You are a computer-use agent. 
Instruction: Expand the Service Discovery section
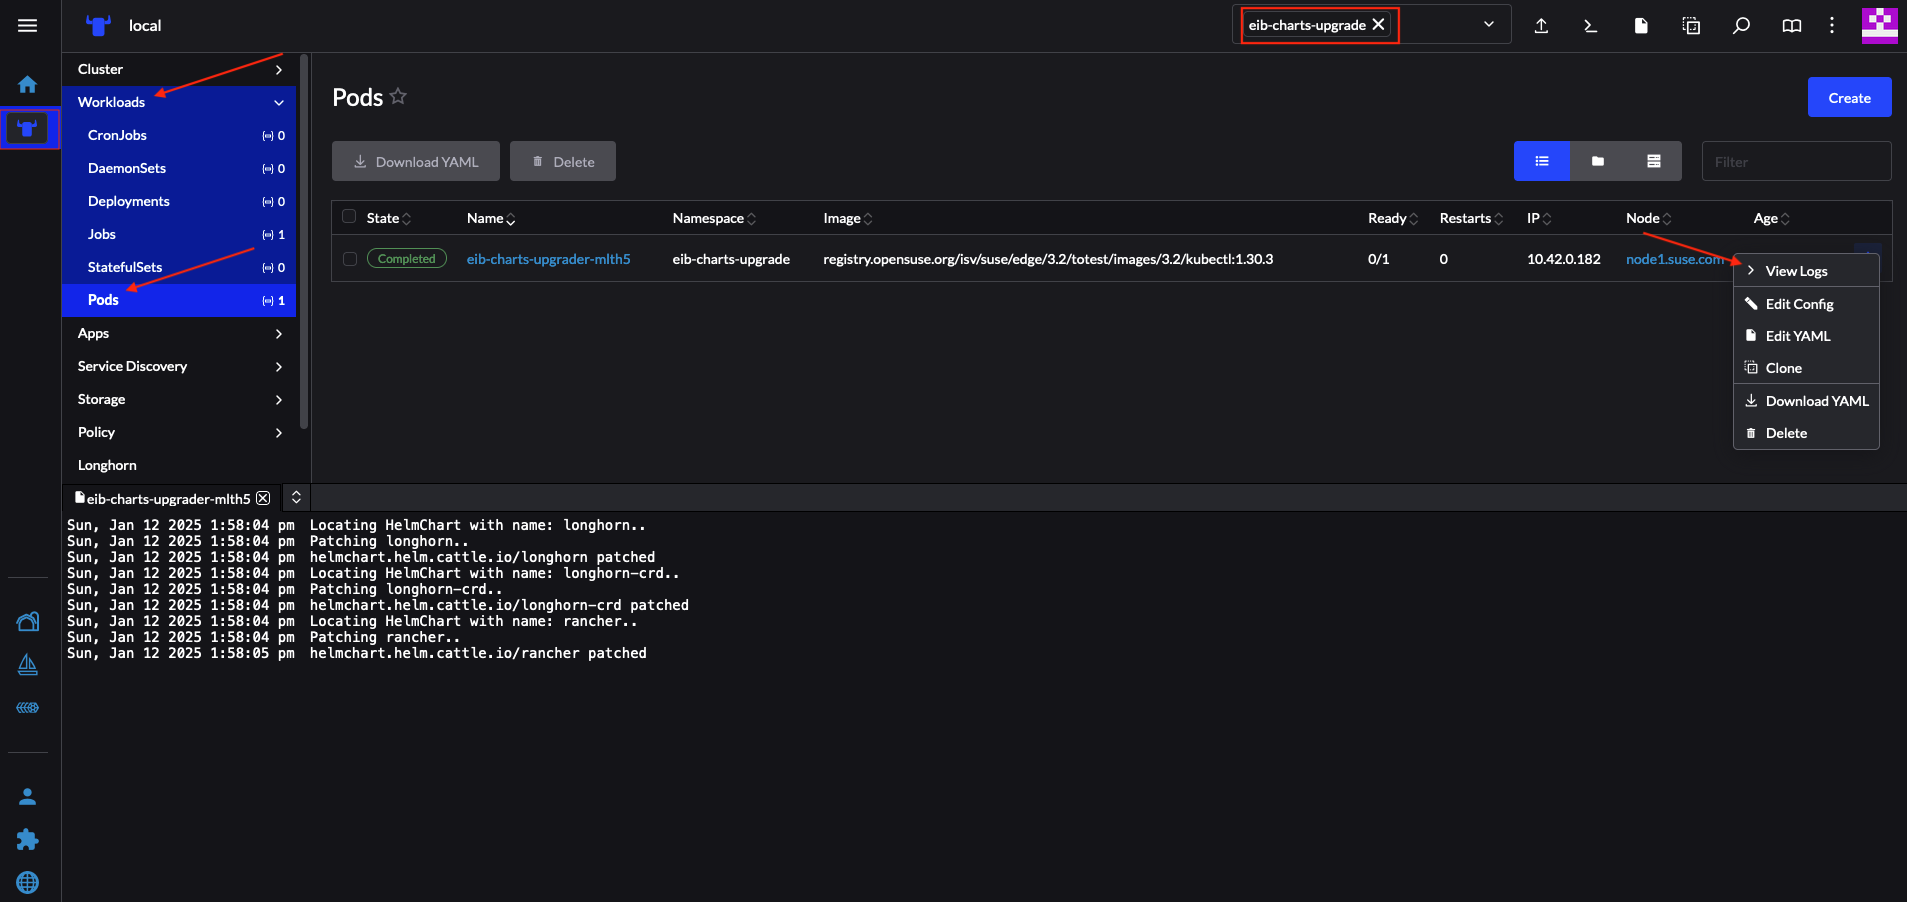click(278, 367)
